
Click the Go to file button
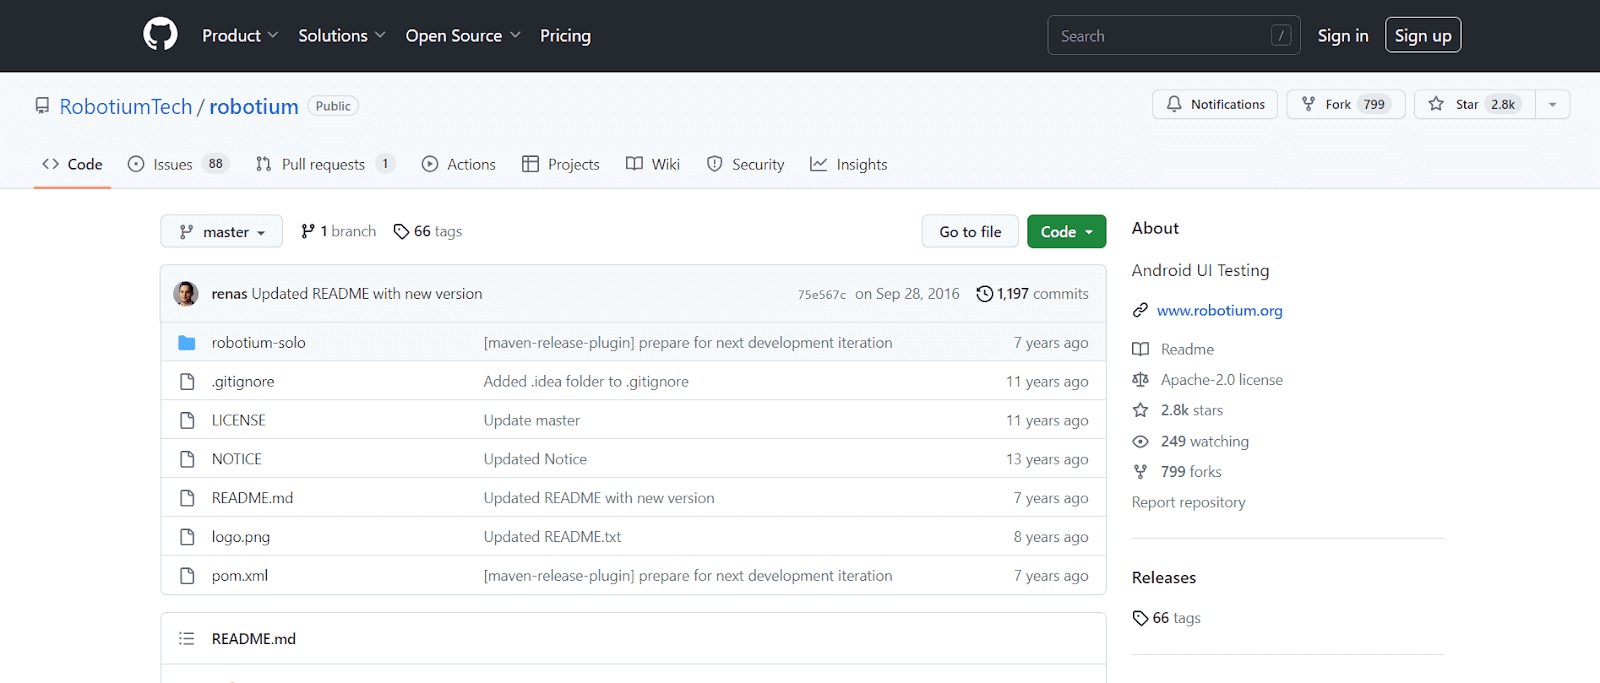tap(969, 232)
